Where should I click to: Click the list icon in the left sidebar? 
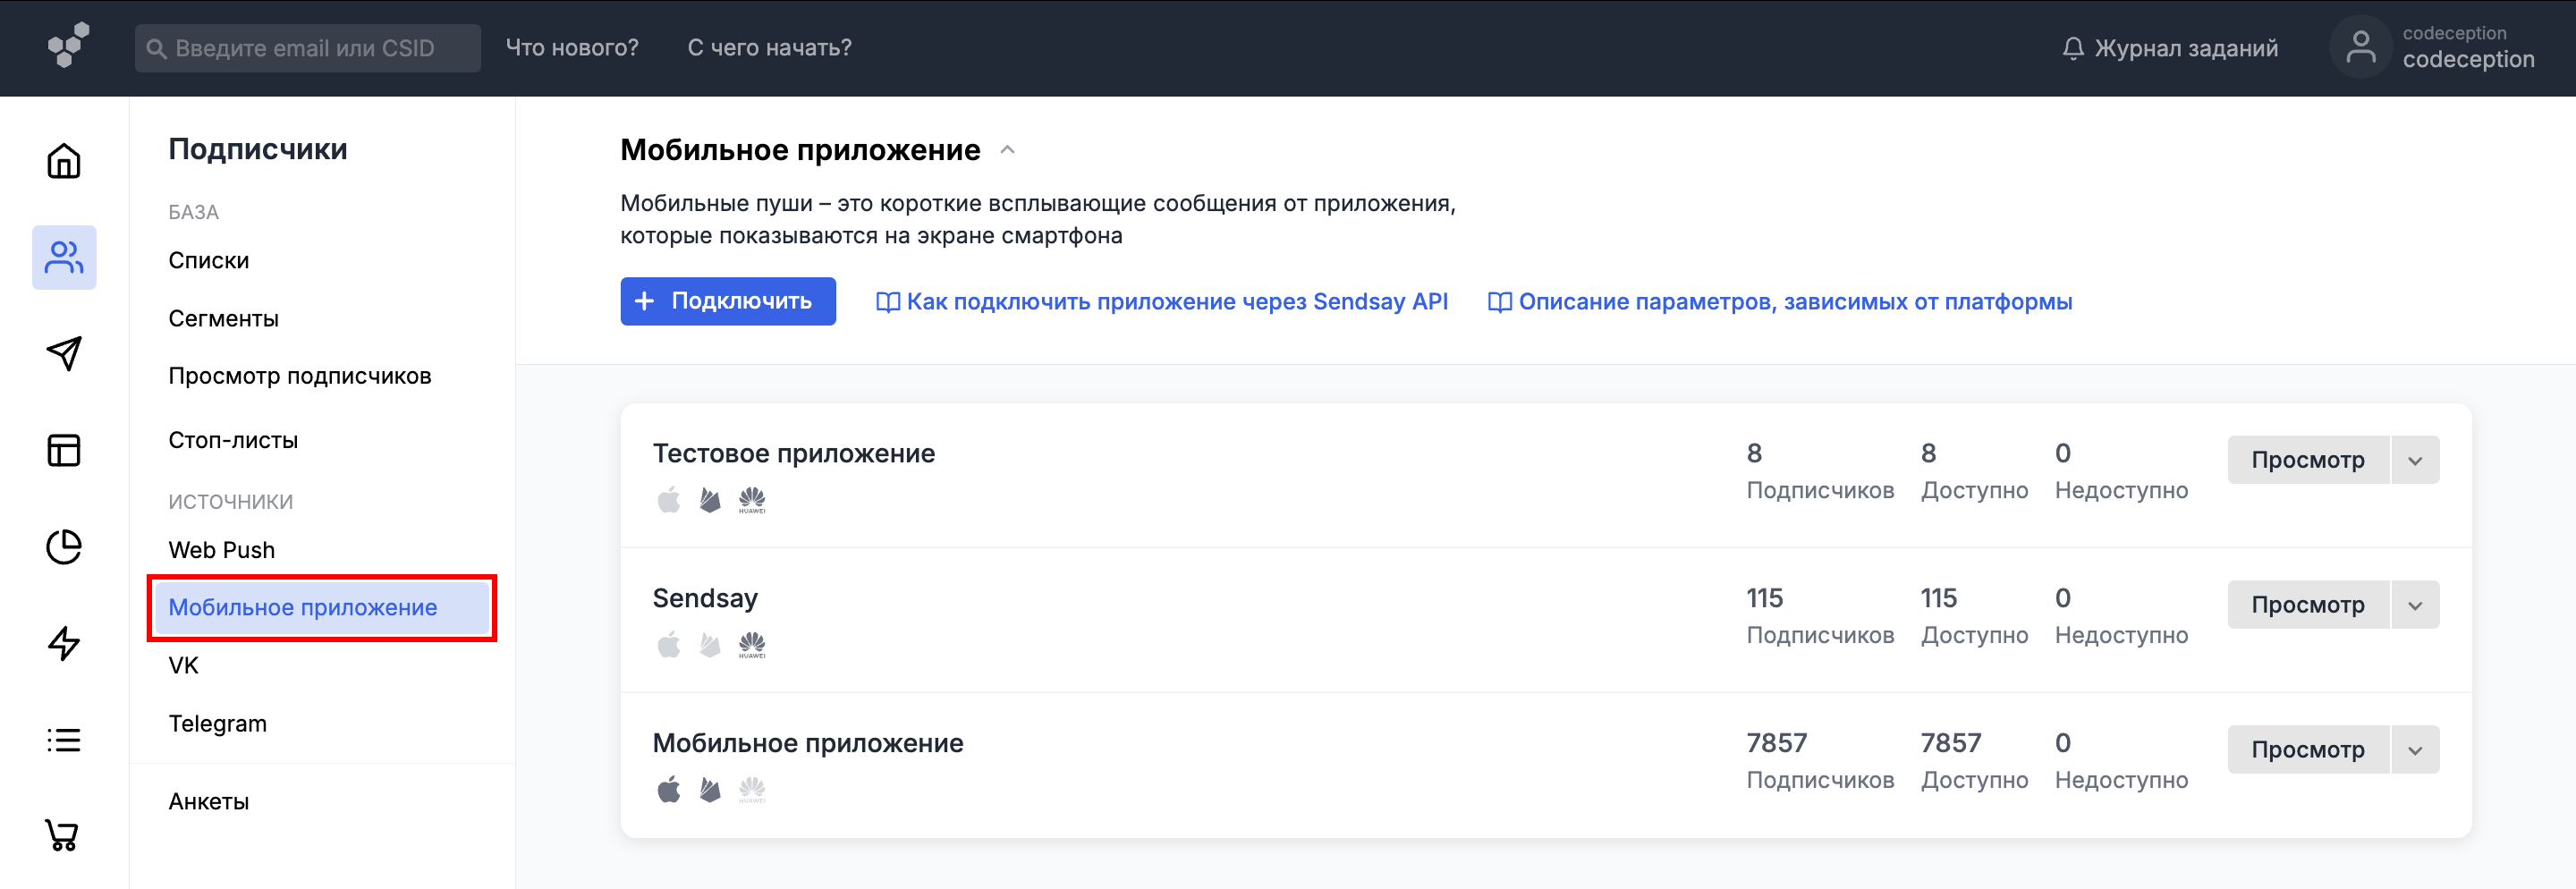(x=64, y=740)
